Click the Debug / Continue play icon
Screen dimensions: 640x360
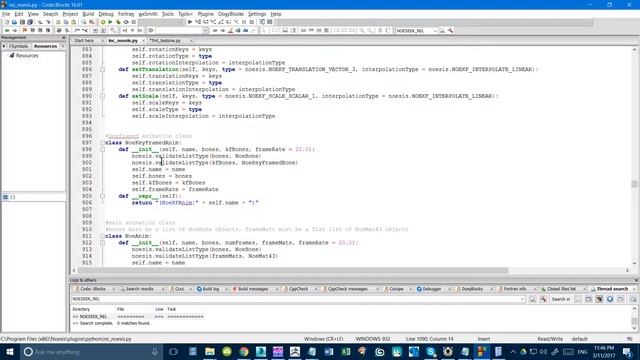[190, 22]
